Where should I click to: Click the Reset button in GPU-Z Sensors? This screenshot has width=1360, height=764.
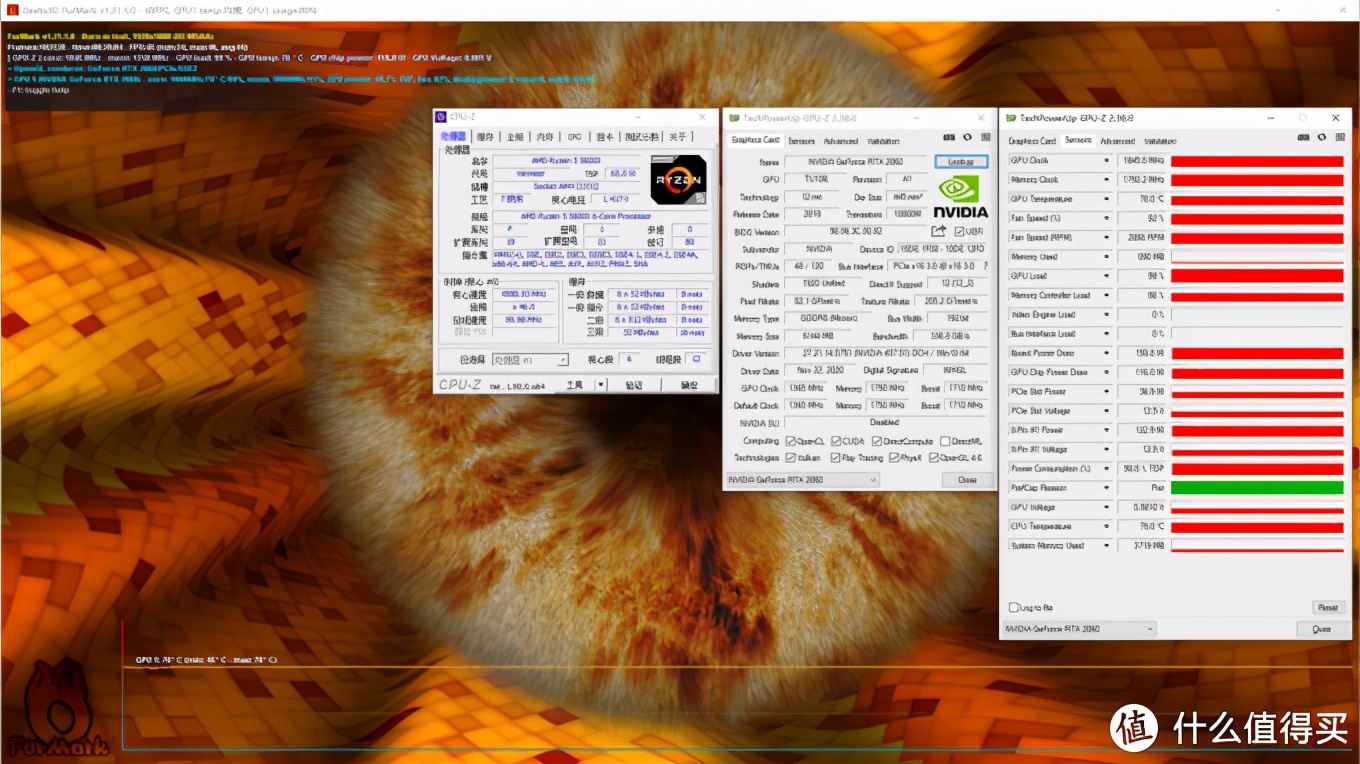click(x=1327, y=607)
